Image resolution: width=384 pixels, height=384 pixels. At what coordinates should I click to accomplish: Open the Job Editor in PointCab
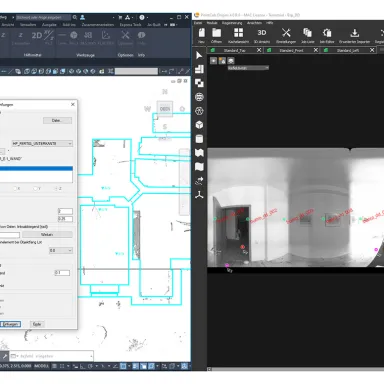click(x=327, y=33)
